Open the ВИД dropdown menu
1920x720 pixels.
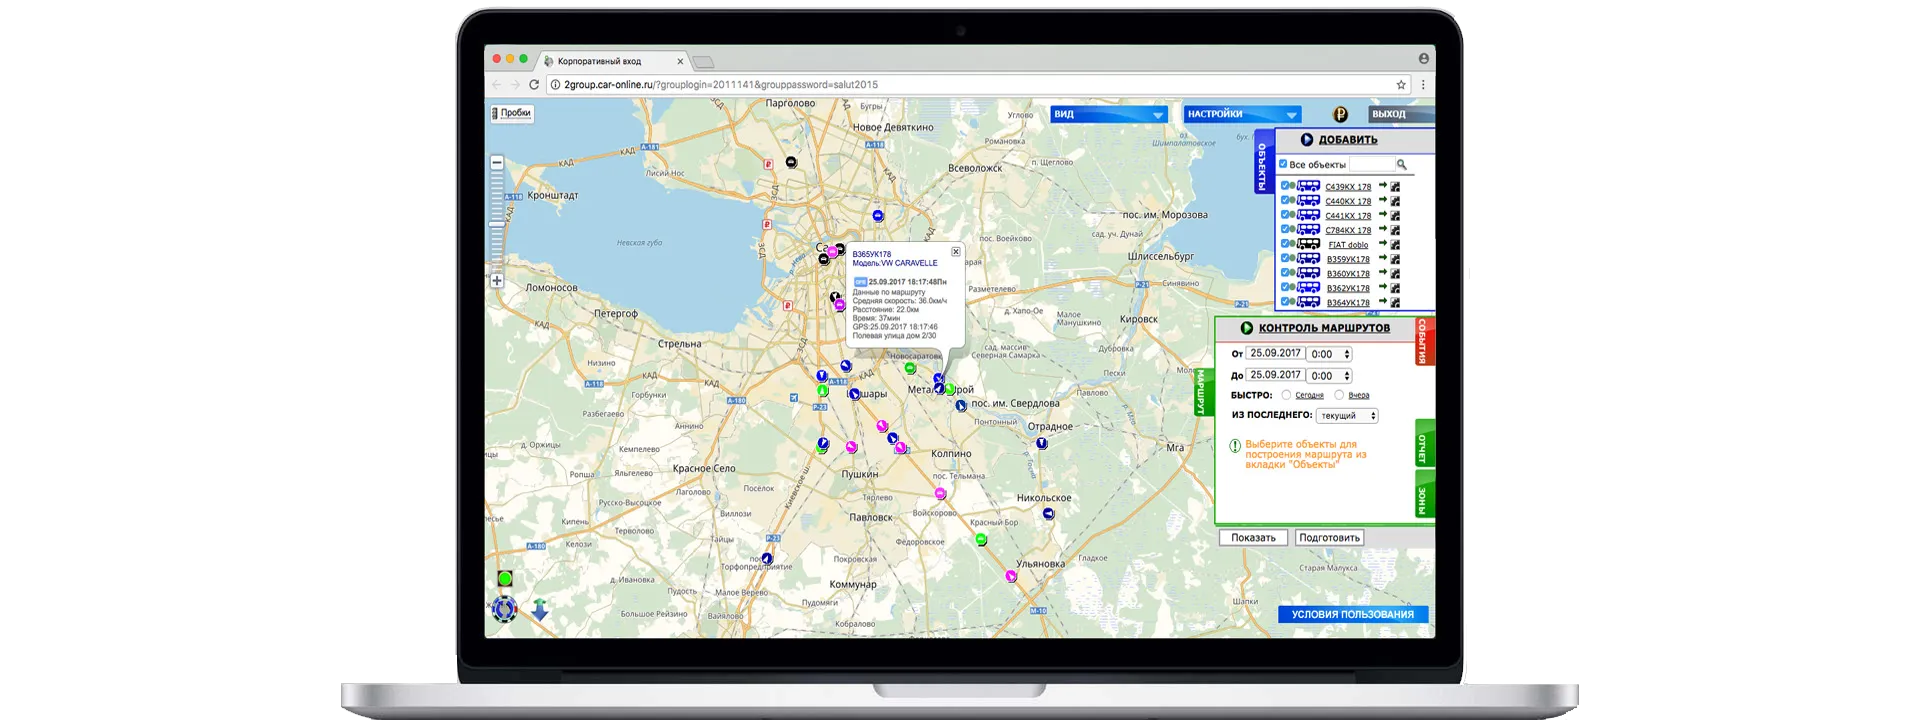[1109, 114]
